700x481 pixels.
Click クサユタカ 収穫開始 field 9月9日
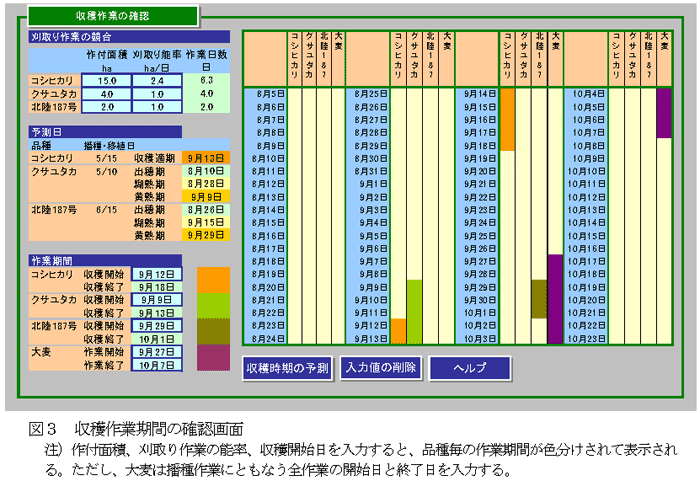click(x=156, y=300)
